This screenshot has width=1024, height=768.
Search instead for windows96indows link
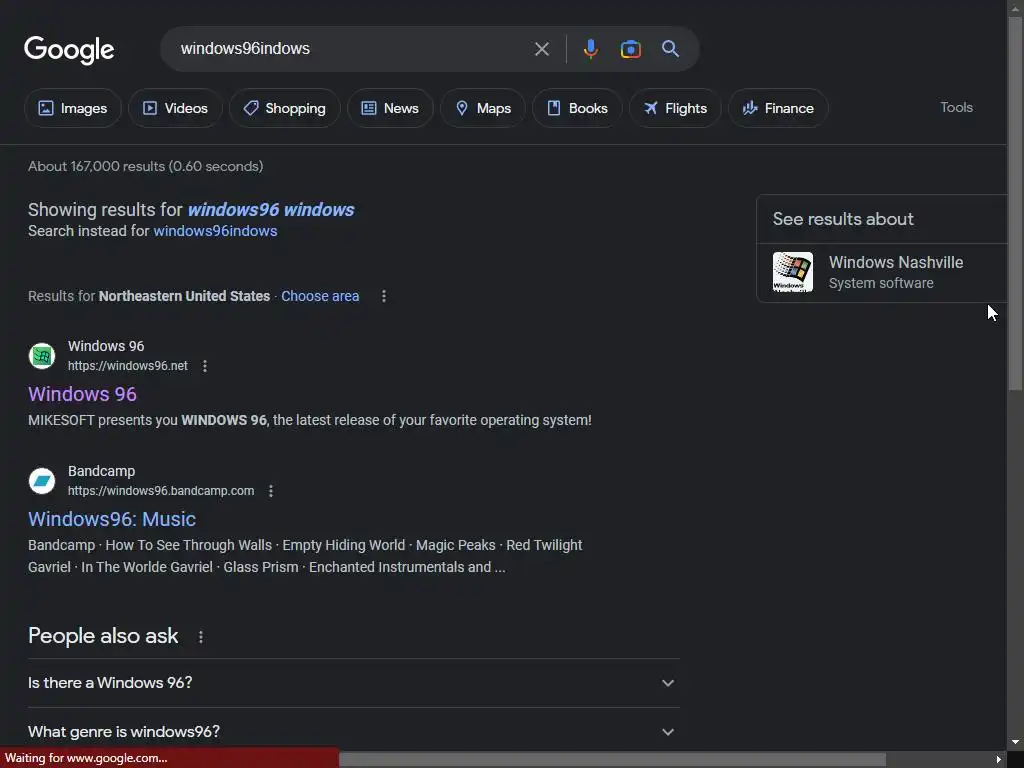click(215, 231)
